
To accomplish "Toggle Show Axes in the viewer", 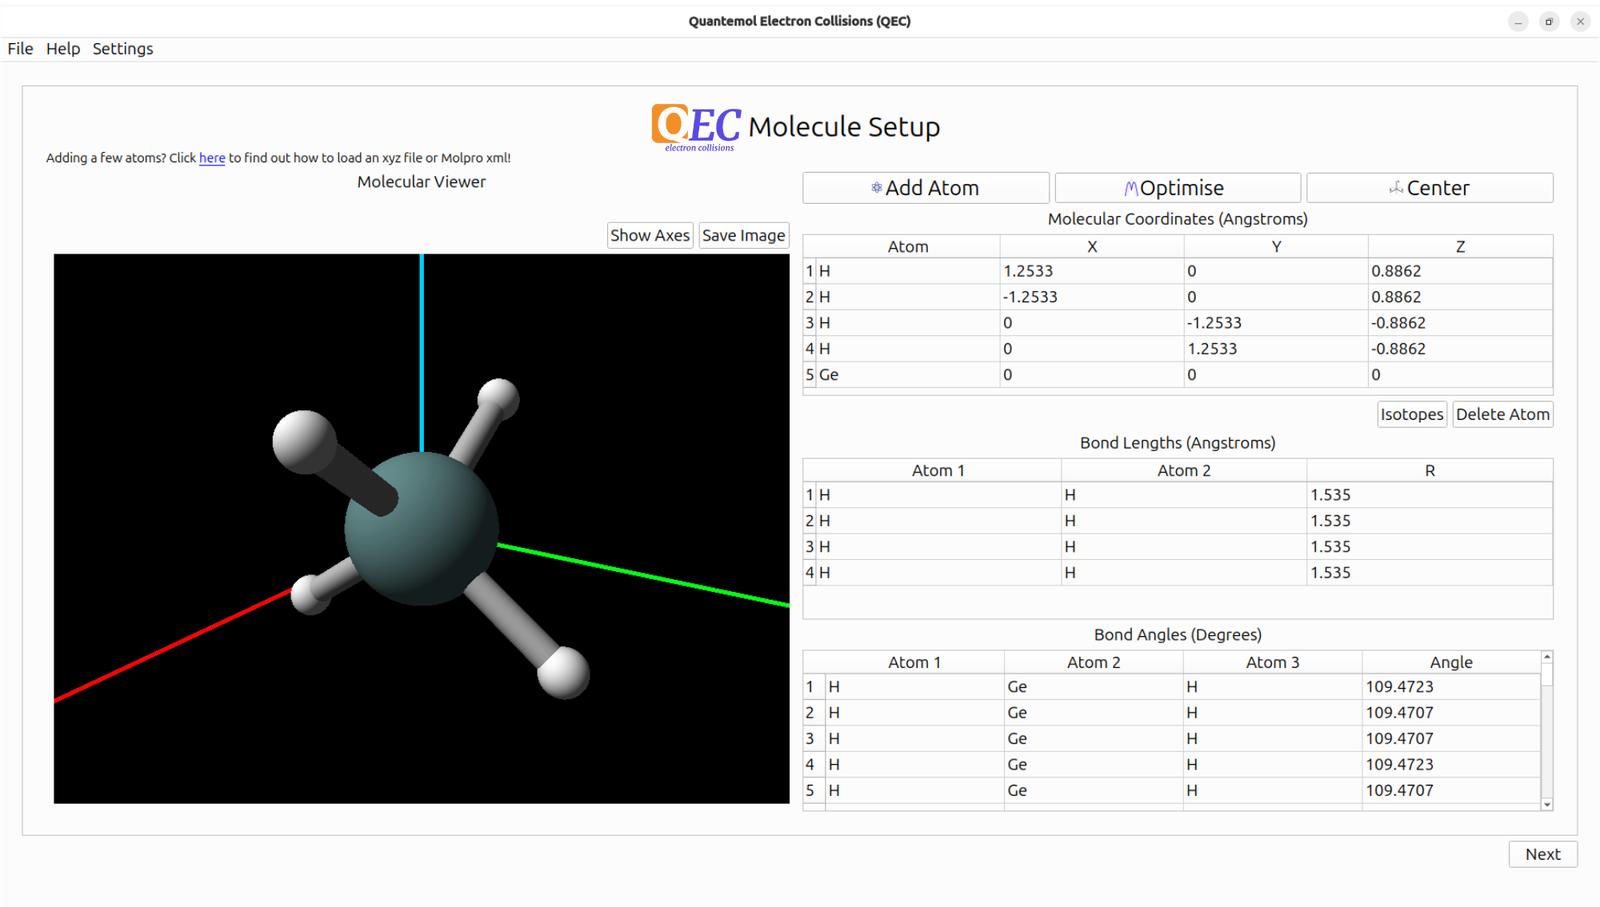I will point(650,236).
